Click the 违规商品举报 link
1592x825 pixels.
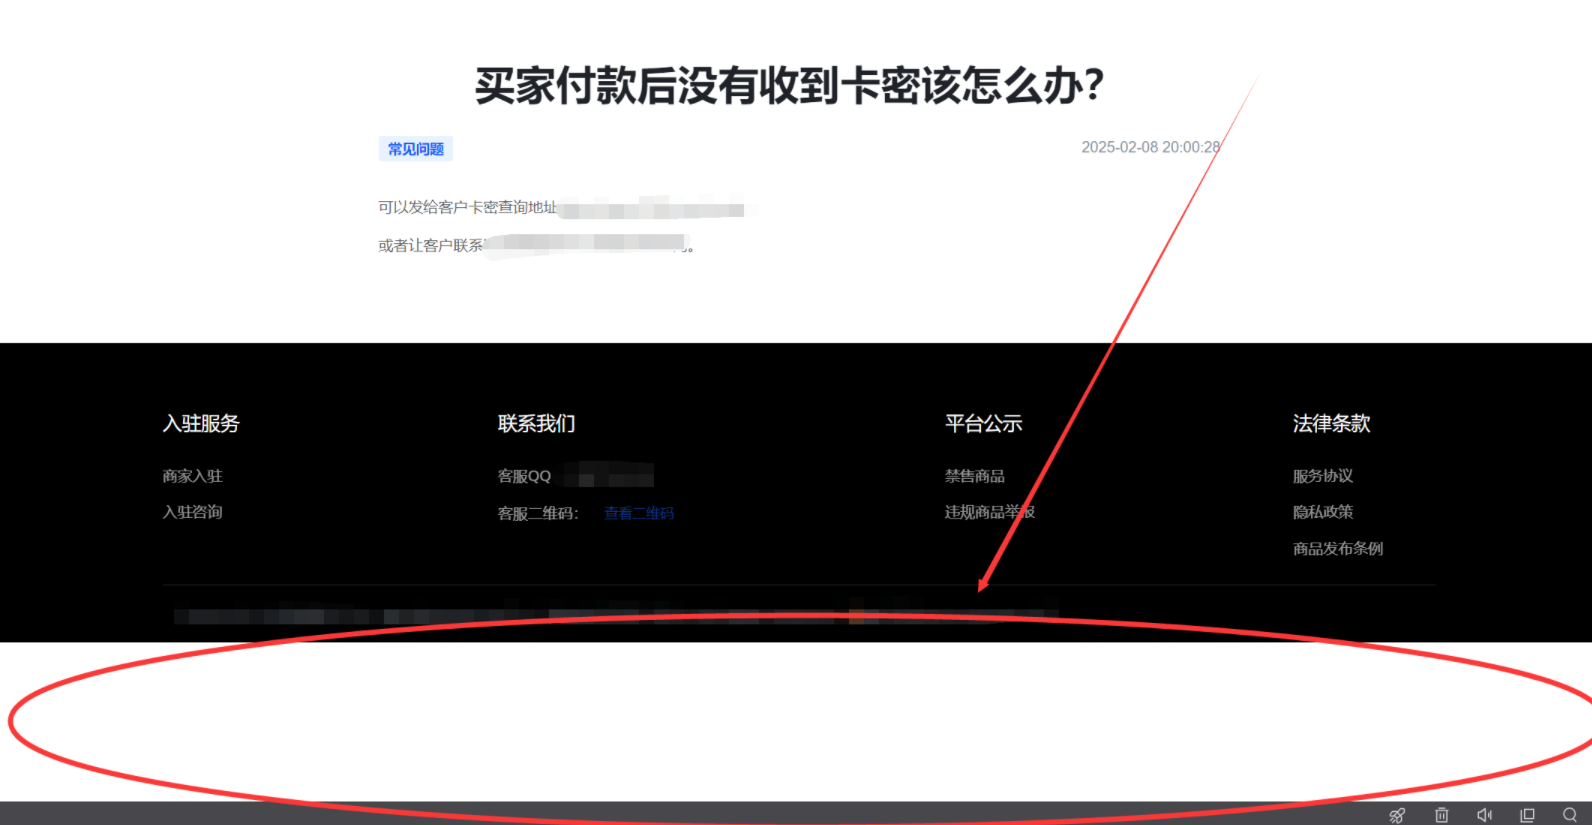989,512
